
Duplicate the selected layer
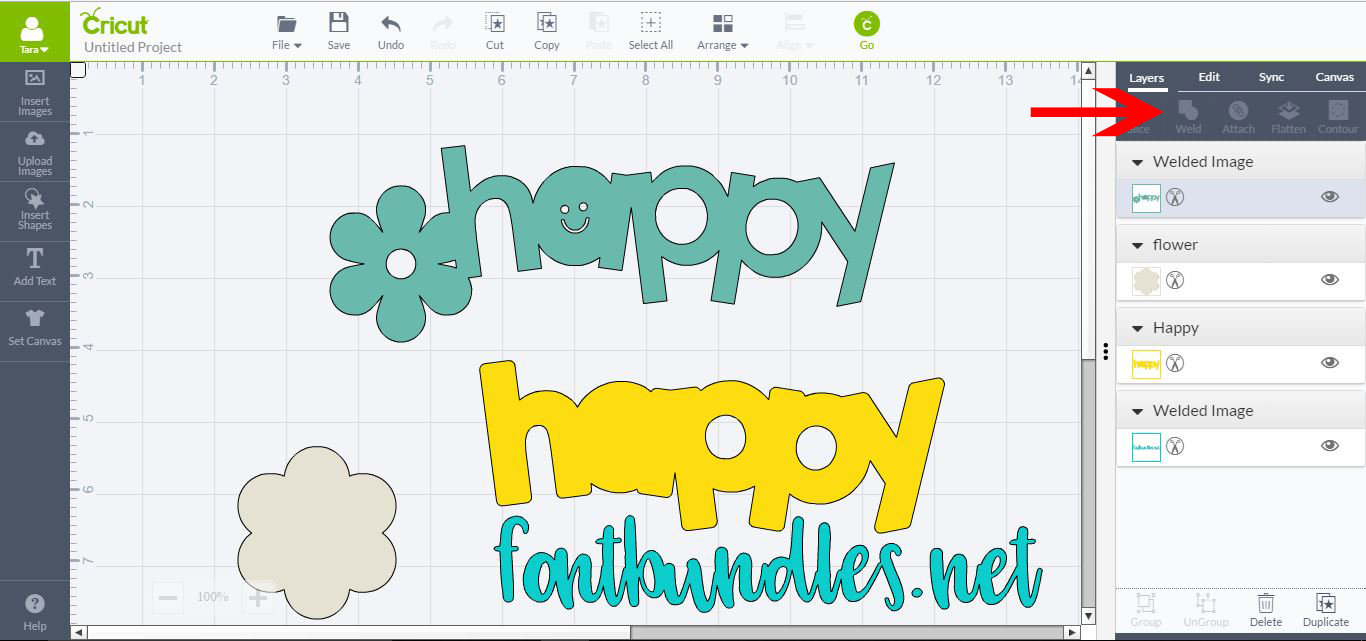[x=1326, y=610]
